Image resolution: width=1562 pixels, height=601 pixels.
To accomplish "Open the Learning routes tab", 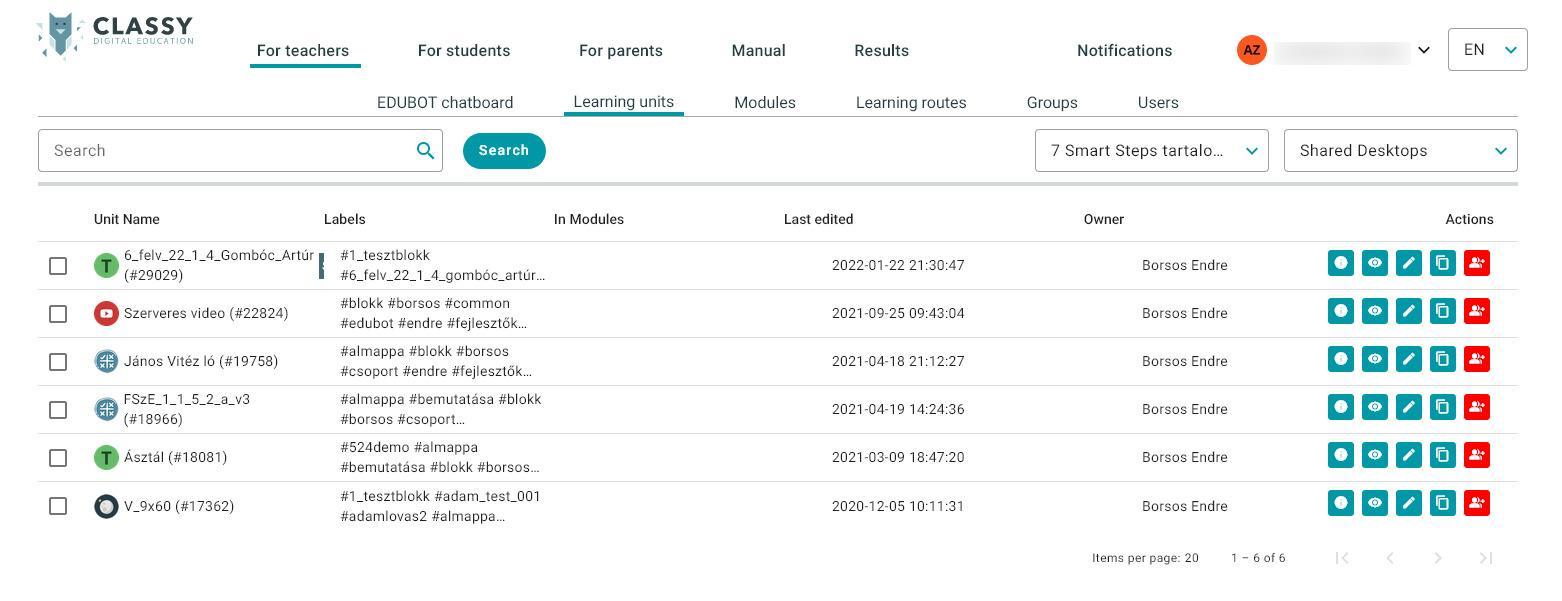I will (x=910, y=103).
